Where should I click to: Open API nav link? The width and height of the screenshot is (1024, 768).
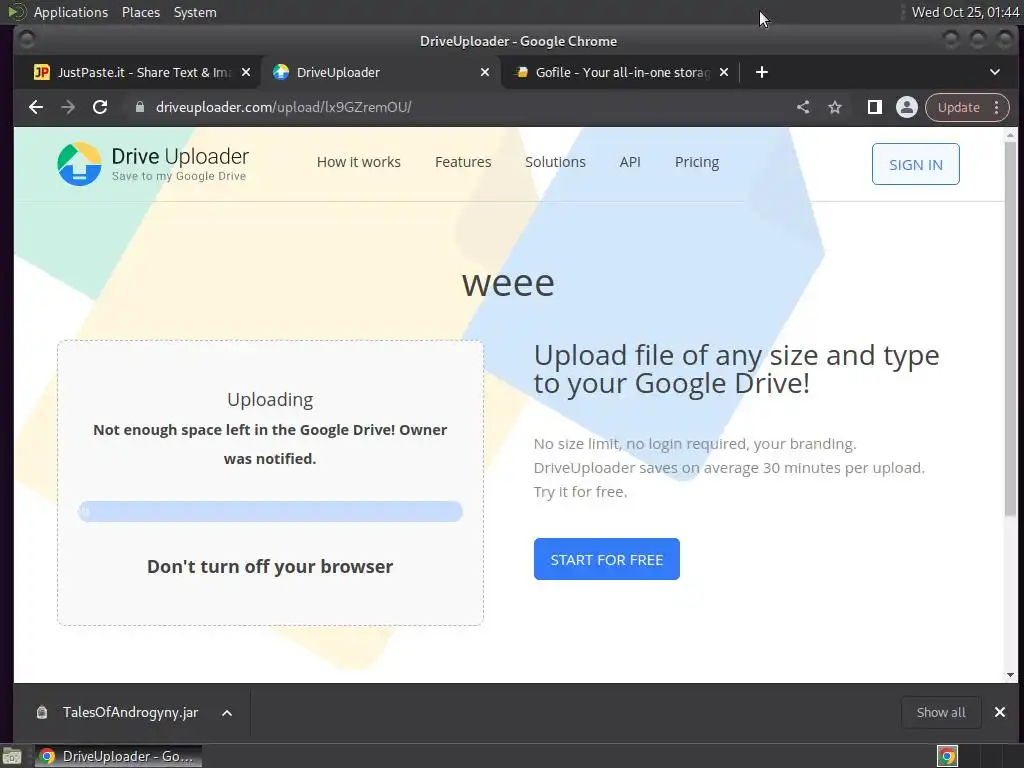(x=630, y=162)
